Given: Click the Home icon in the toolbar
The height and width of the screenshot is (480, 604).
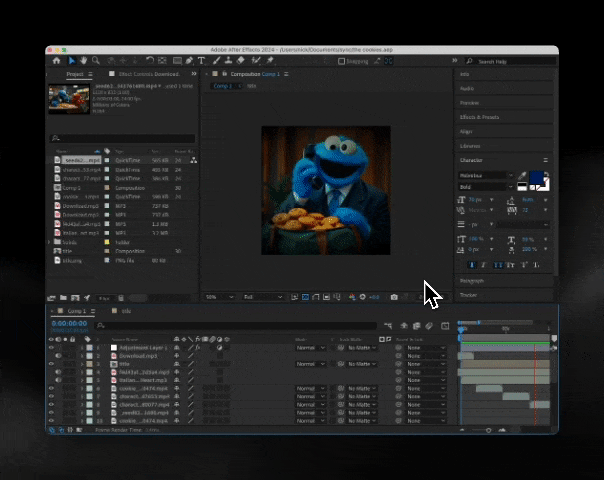Looking at the screenshot, I should click(x=57, y=60).
